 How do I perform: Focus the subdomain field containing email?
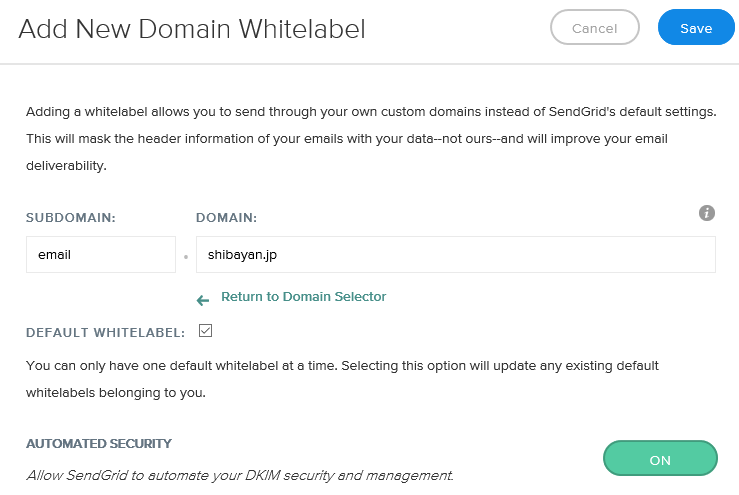[101, 254]
